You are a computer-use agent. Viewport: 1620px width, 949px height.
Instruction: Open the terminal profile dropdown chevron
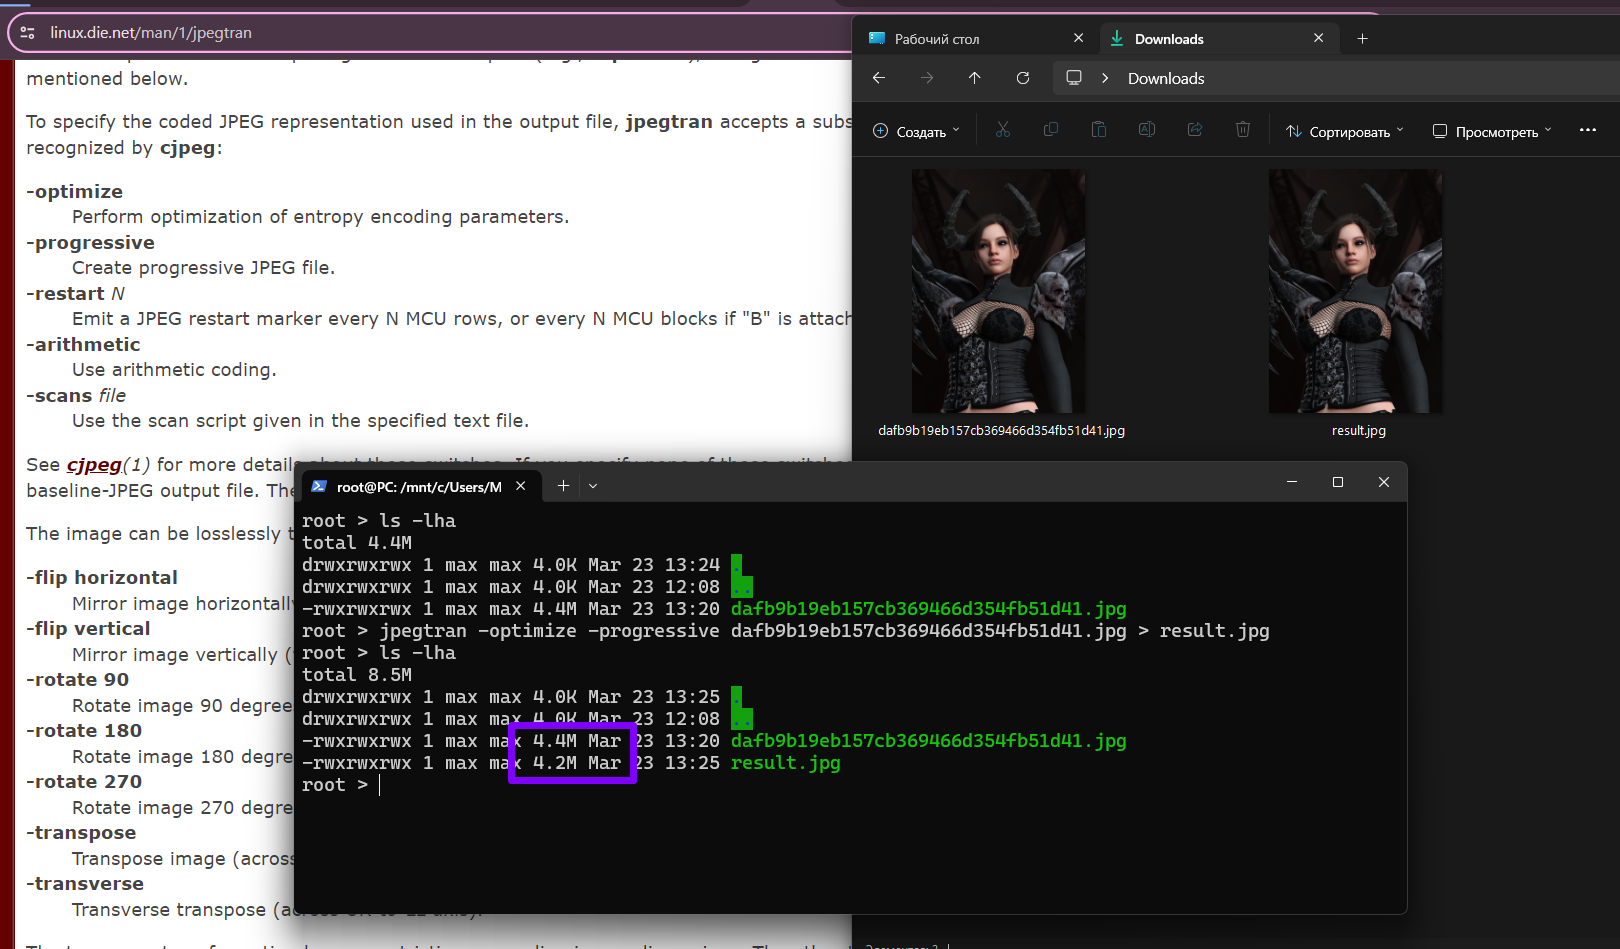point(593,486)
